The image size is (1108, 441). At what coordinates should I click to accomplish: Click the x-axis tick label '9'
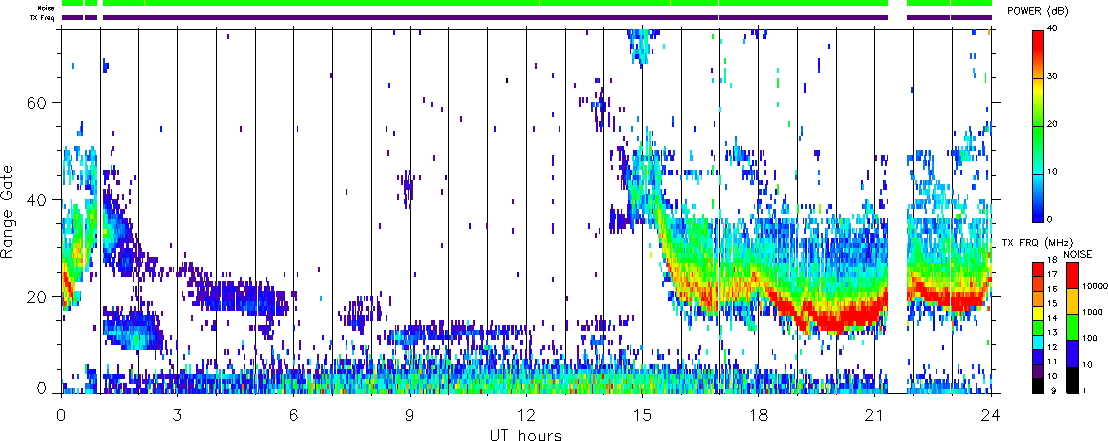click(x=410, y=413)
